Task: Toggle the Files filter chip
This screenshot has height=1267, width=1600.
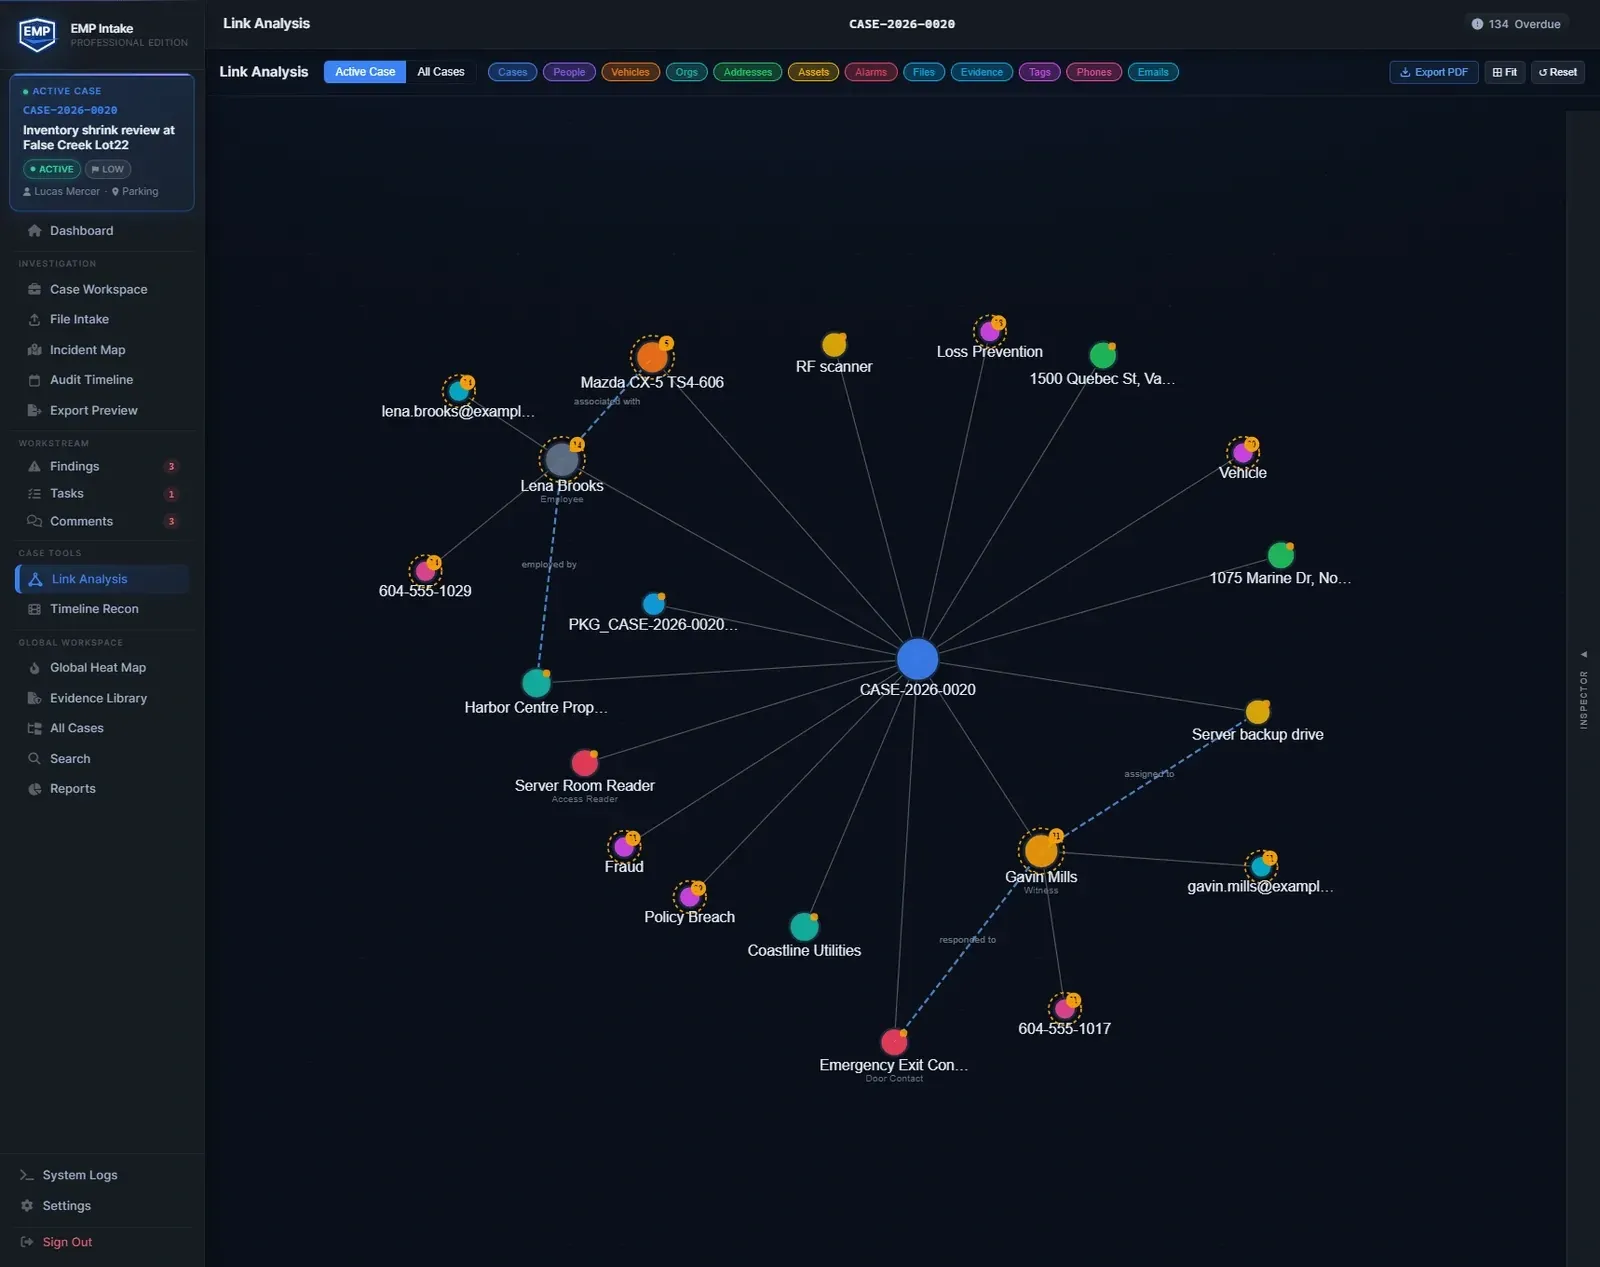Action: (x=924, y=72)
